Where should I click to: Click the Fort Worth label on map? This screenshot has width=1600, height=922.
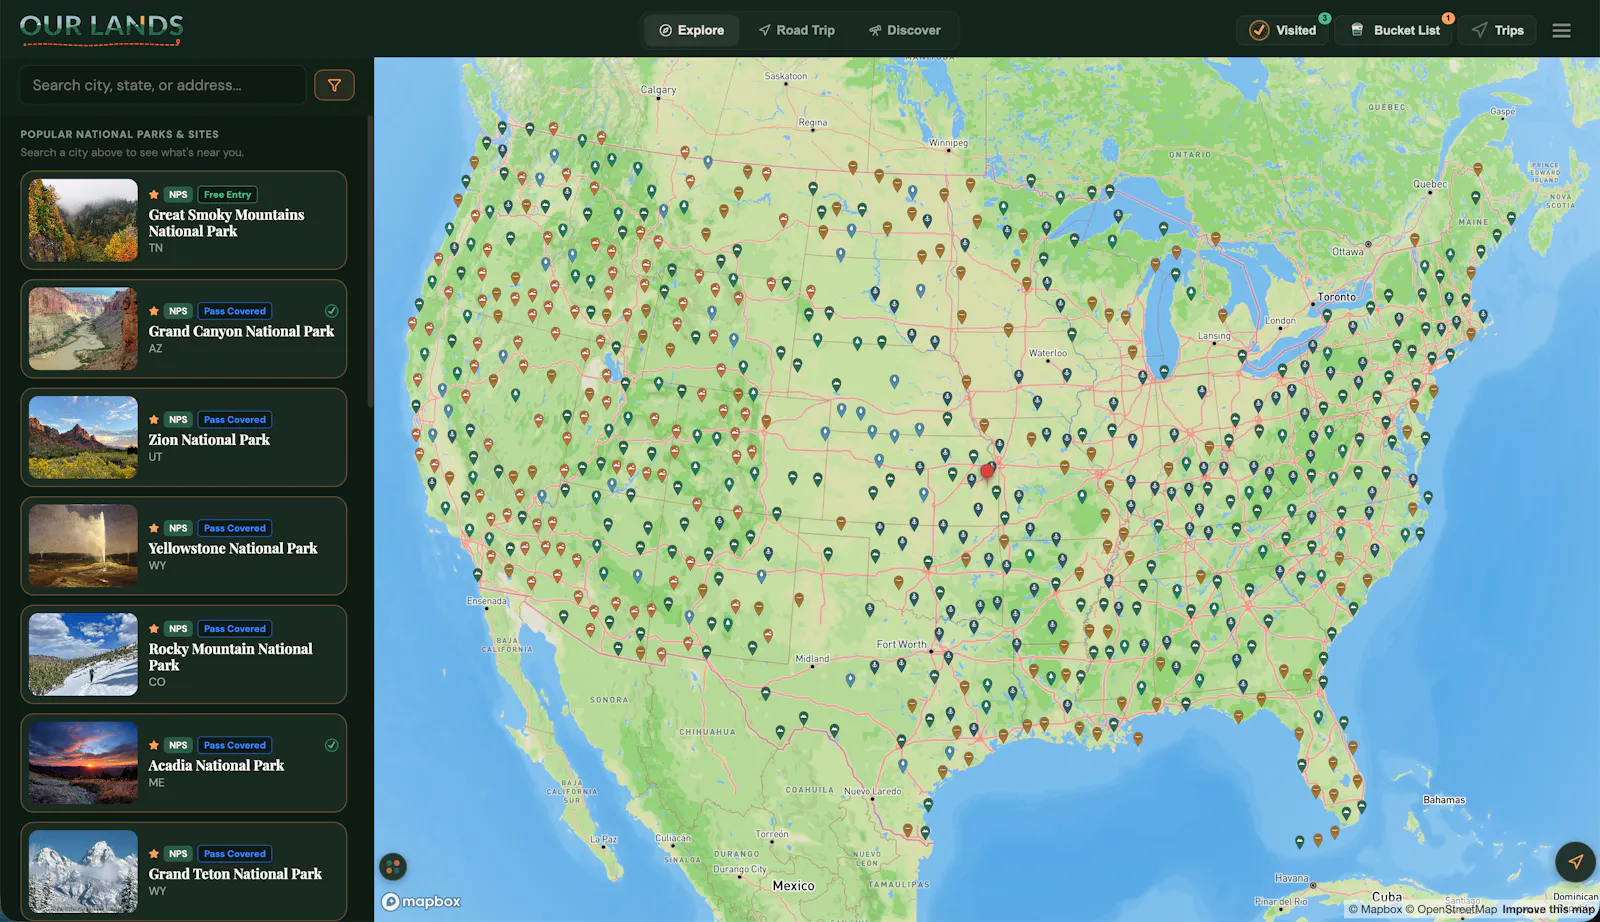901,645
